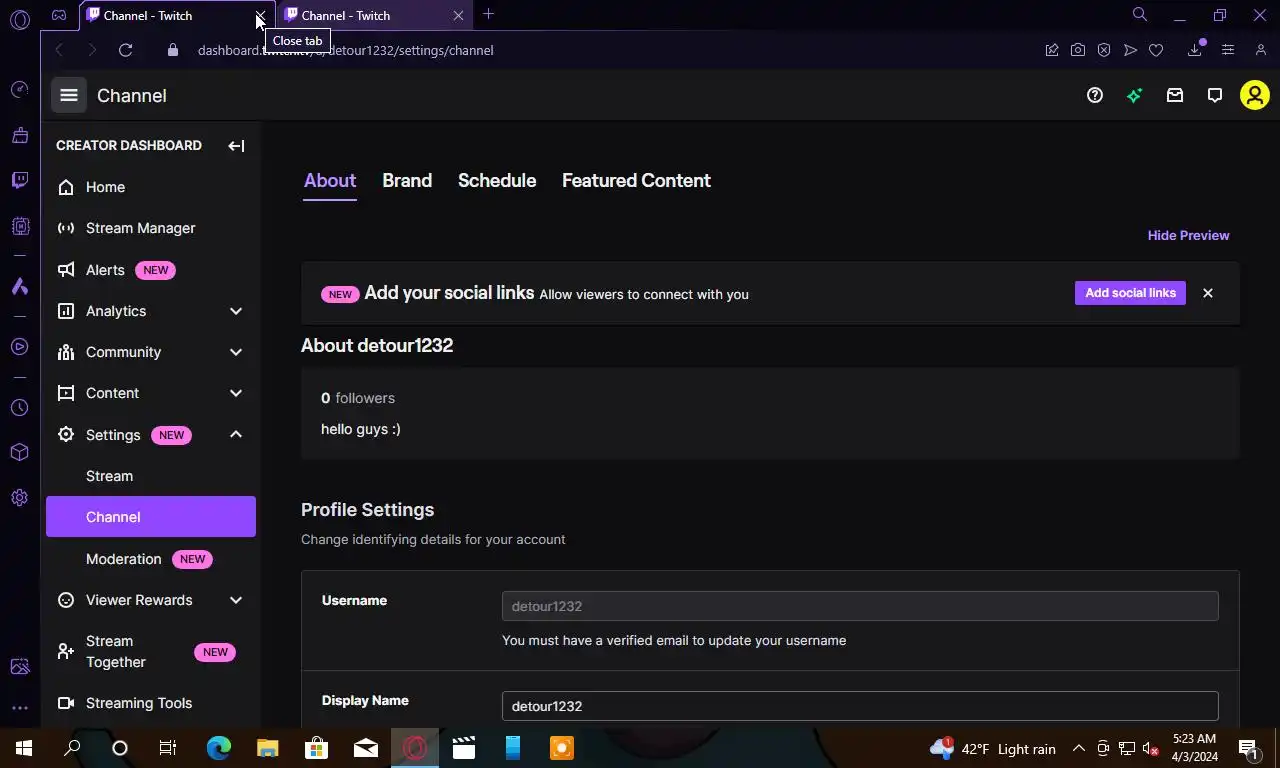Image resolution: width=1280 pixels, height=768 pixels.
Task: Expand the Viewer Rewards section
Action: [236, 600]
